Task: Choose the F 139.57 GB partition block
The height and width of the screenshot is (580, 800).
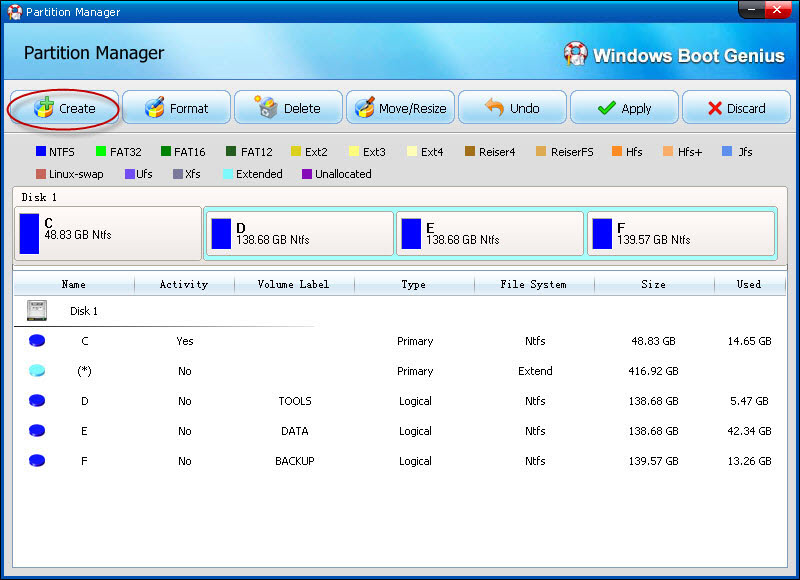Action: pos(681,233)
